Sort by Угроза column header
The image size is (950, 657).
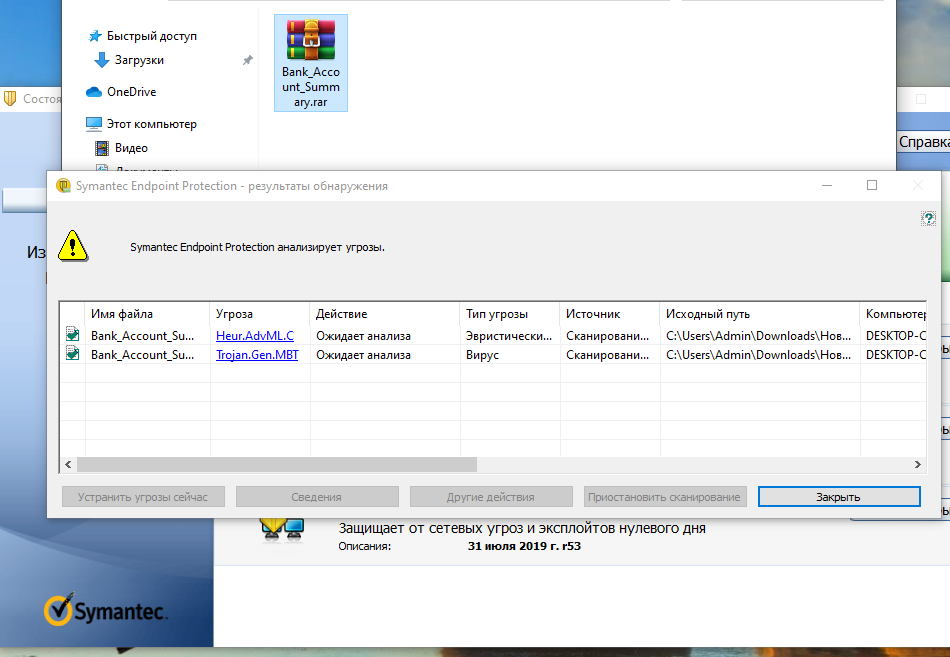click(x=260, y=314)
